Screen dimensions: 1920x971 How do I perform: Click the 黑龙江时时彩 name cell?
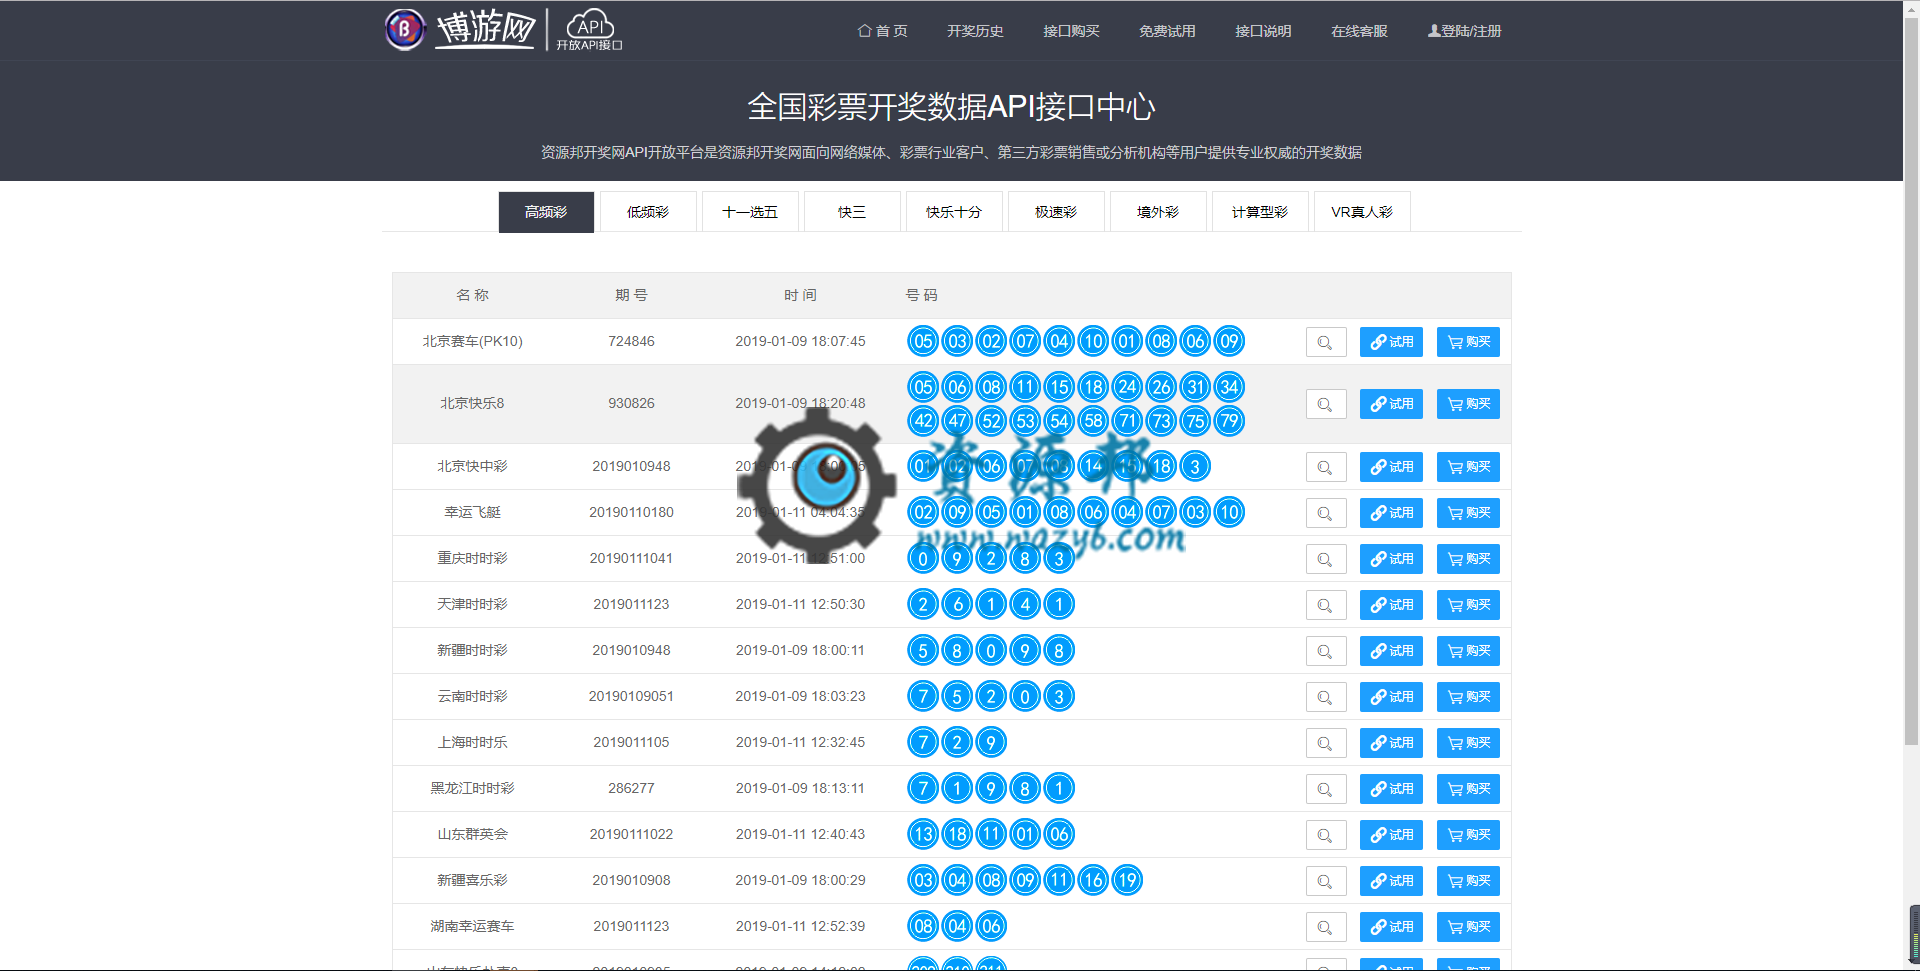[472, 789]
